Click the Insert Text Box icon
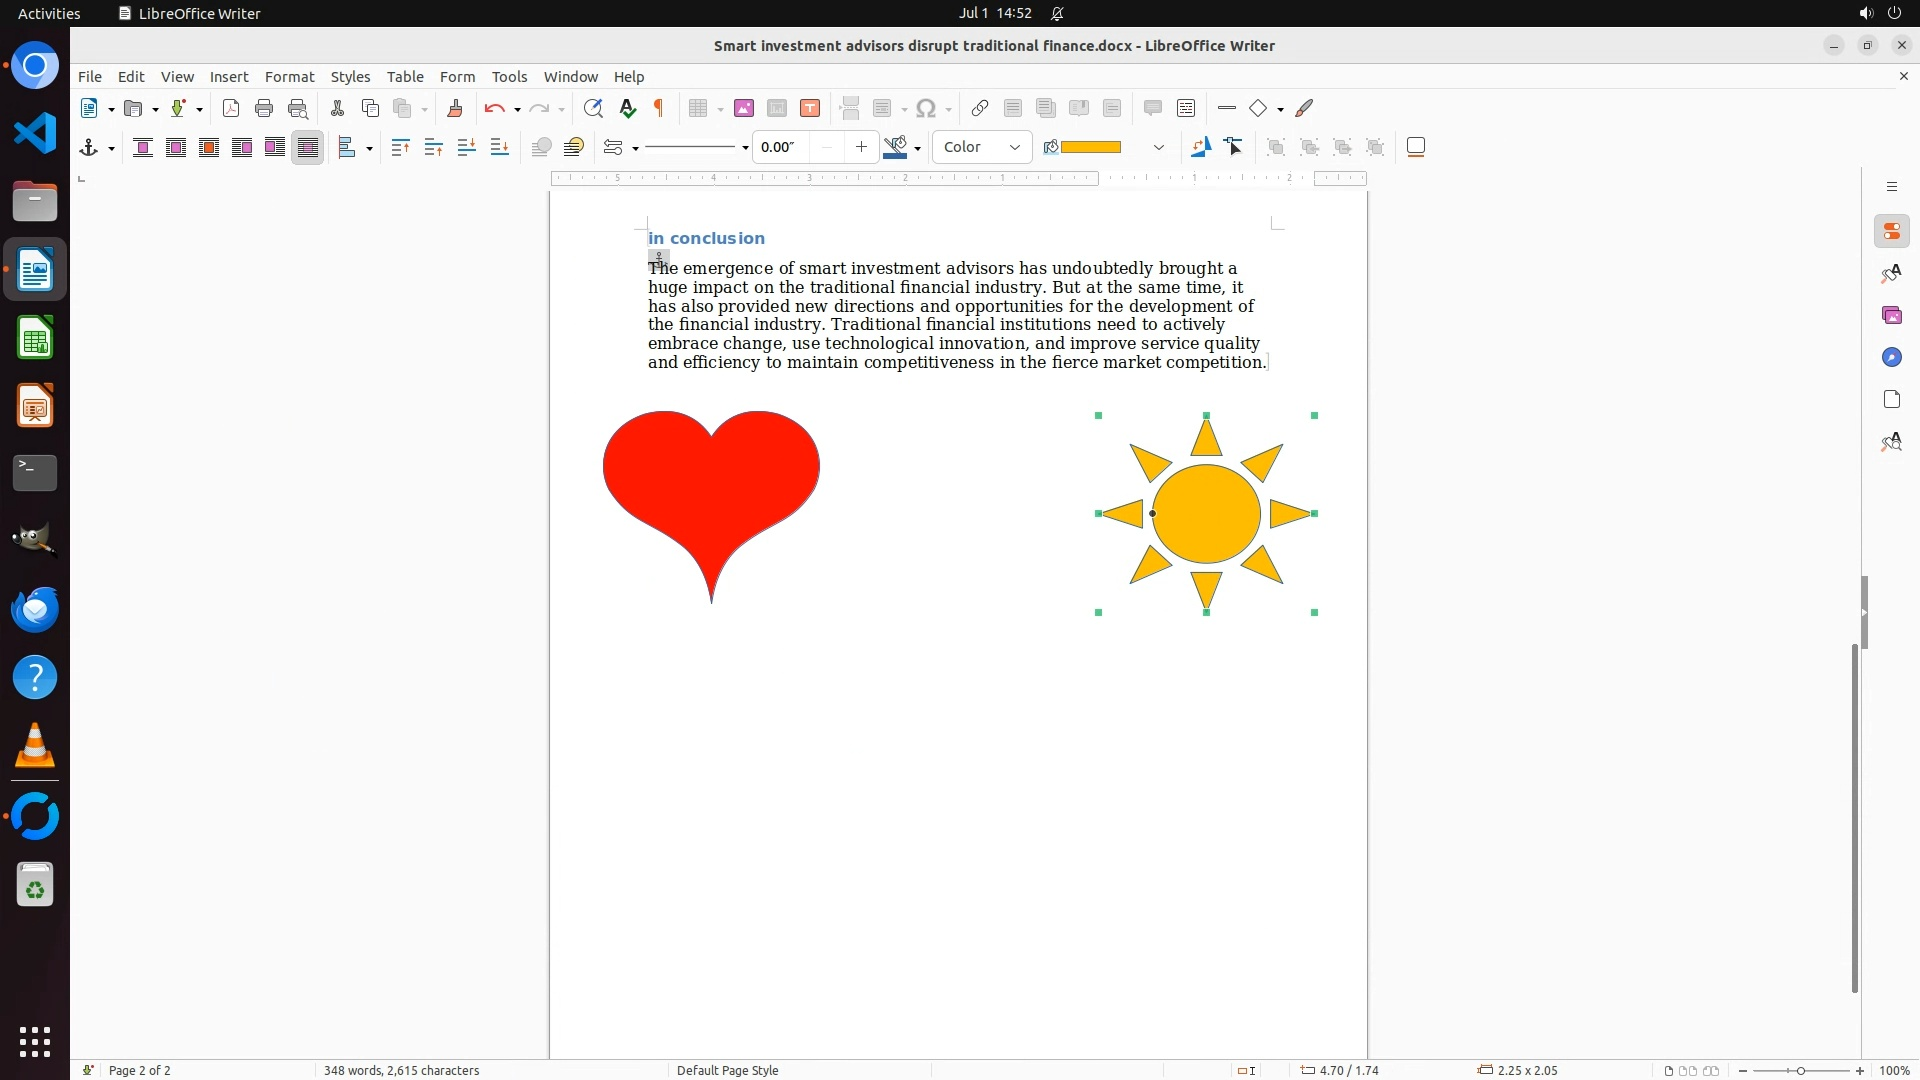 810,109
